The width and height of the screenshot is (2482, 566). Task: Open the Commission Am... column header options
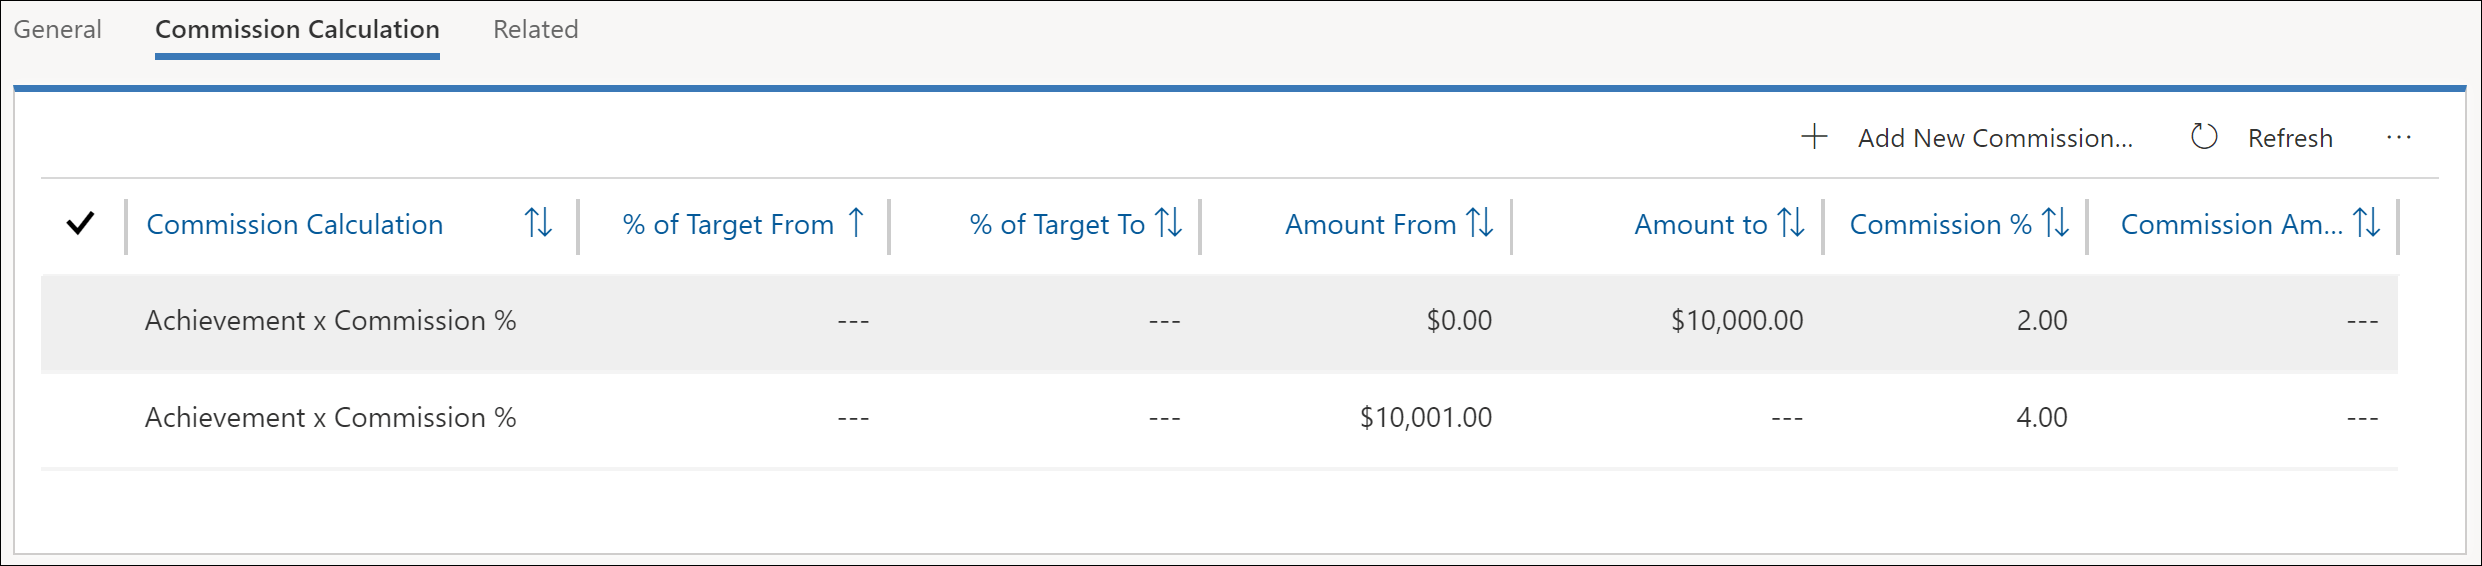tap(2231, 224)
